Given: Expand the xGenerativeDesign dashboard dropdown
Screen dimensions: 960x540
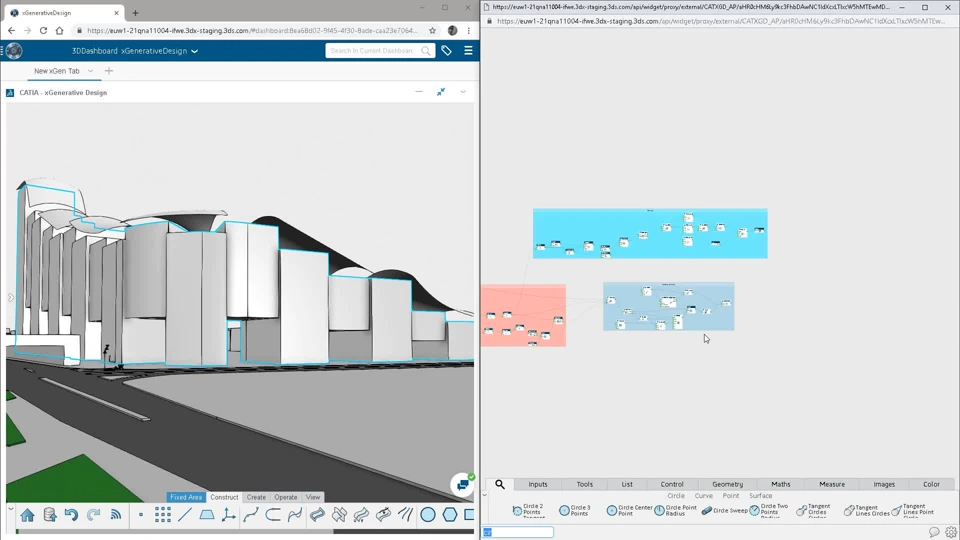Looking at the screenshot, I should pos(195,51).
